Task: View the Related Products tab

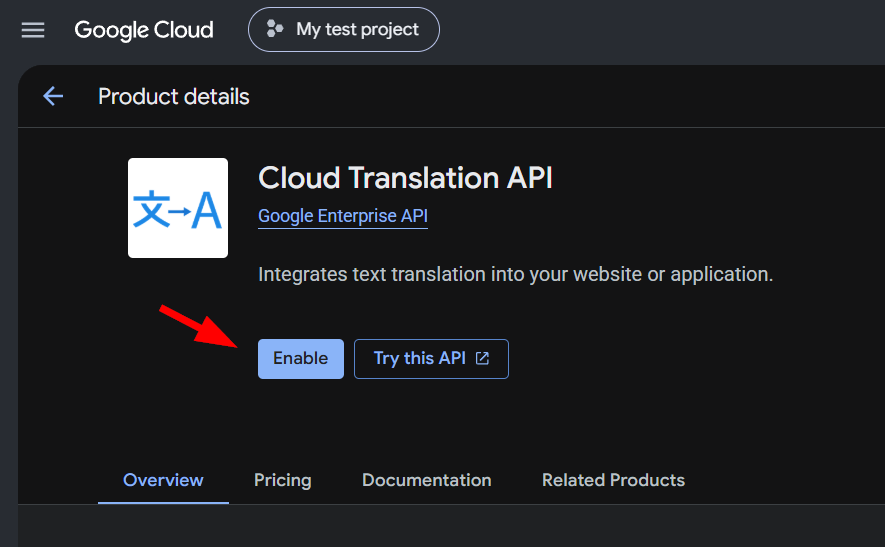Action: [x=614, y=480]
